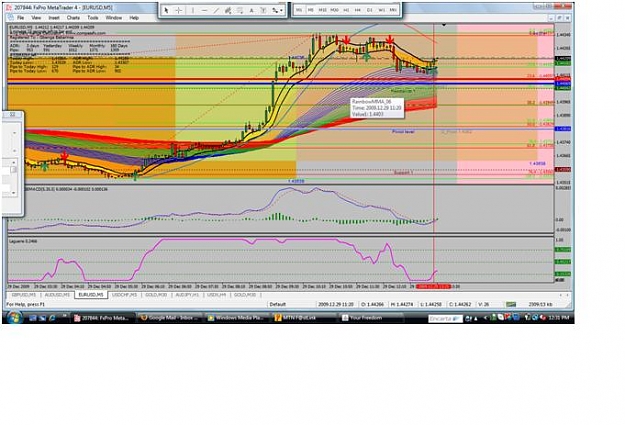Switch to the USDCHF,M5 chart tab
Screen dimensions: 625x425
click(x=124, y=295)
